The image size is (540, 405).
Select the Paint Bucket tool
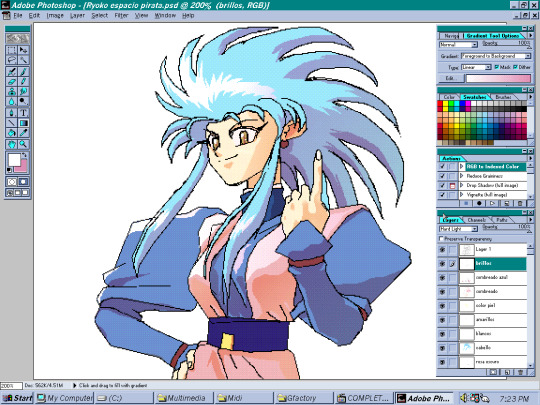pos(12,133)
